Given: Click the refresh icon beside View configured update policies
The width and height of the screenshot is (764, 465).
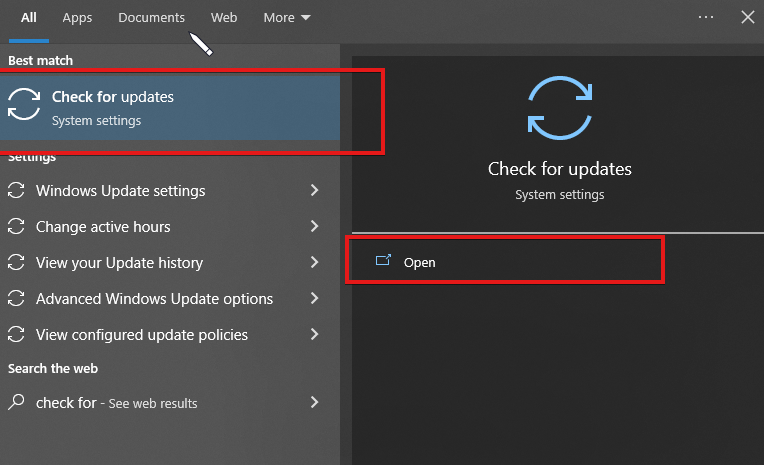Looking at the screenshot, I should tap(16, 335).
